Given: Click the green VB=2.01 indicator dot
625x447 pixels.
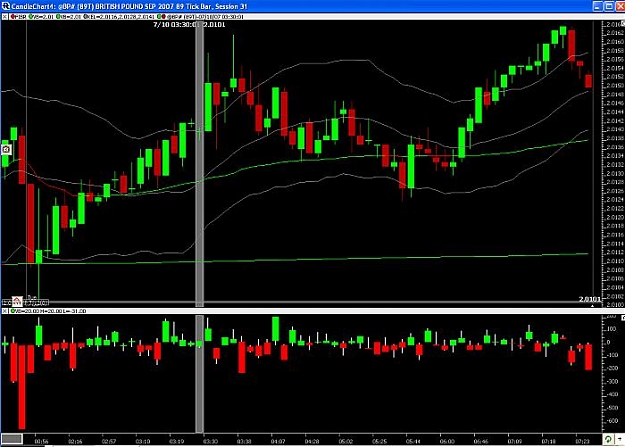Looking at the screenshot, I should [x=31, y=17].
